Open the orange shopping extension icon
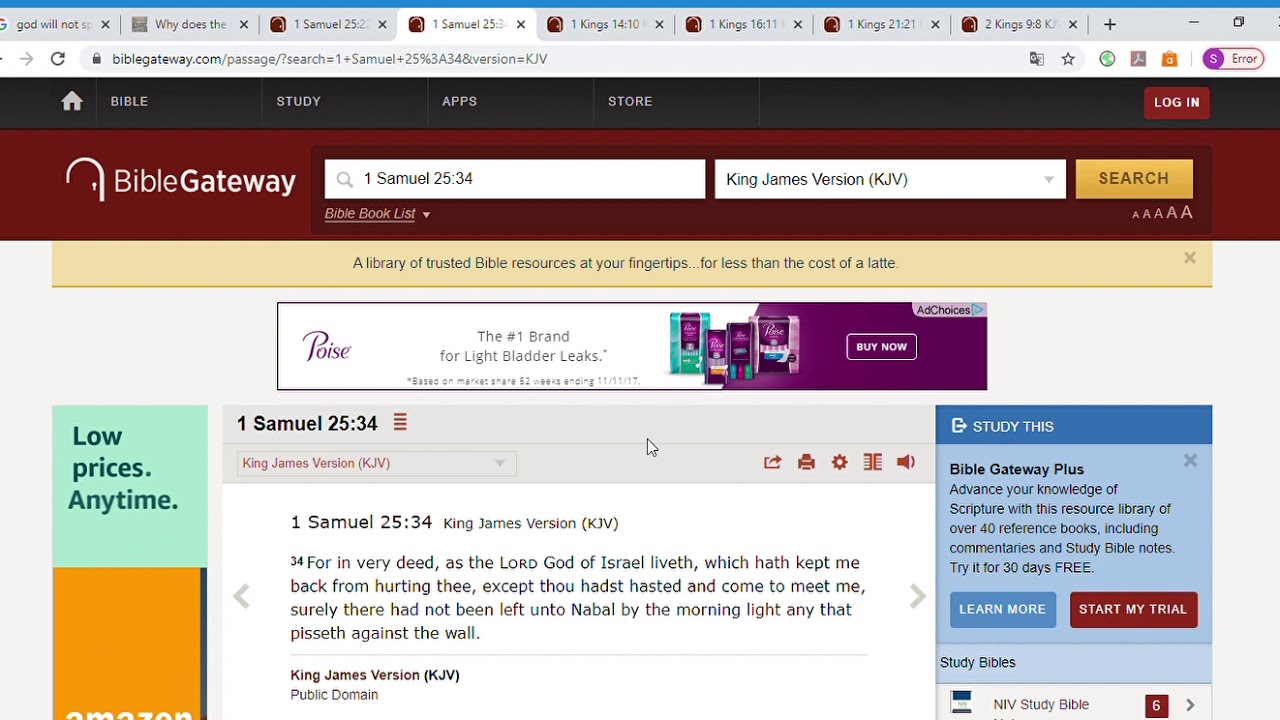 coord(1169,59)
